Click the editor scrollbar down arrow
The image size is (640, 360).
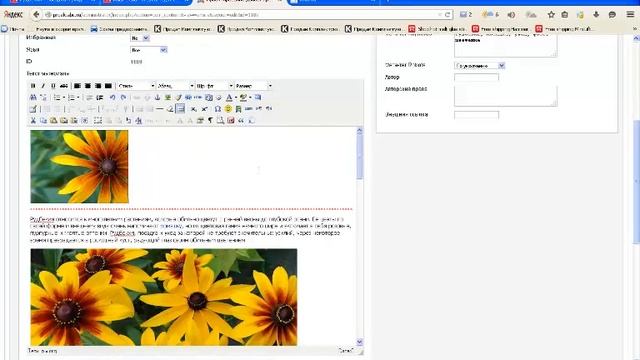(359, 342)
